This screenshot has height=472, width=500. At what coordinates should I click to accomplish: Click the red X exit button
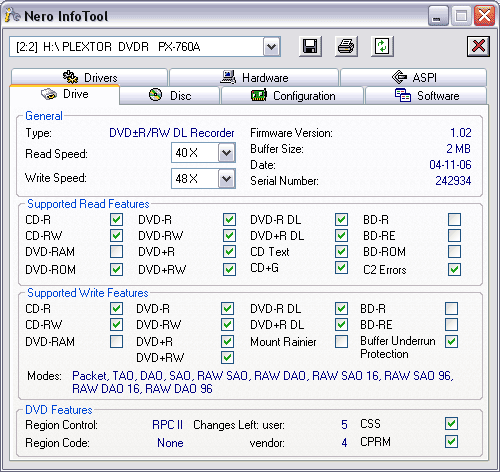click(x=478, y=46)
